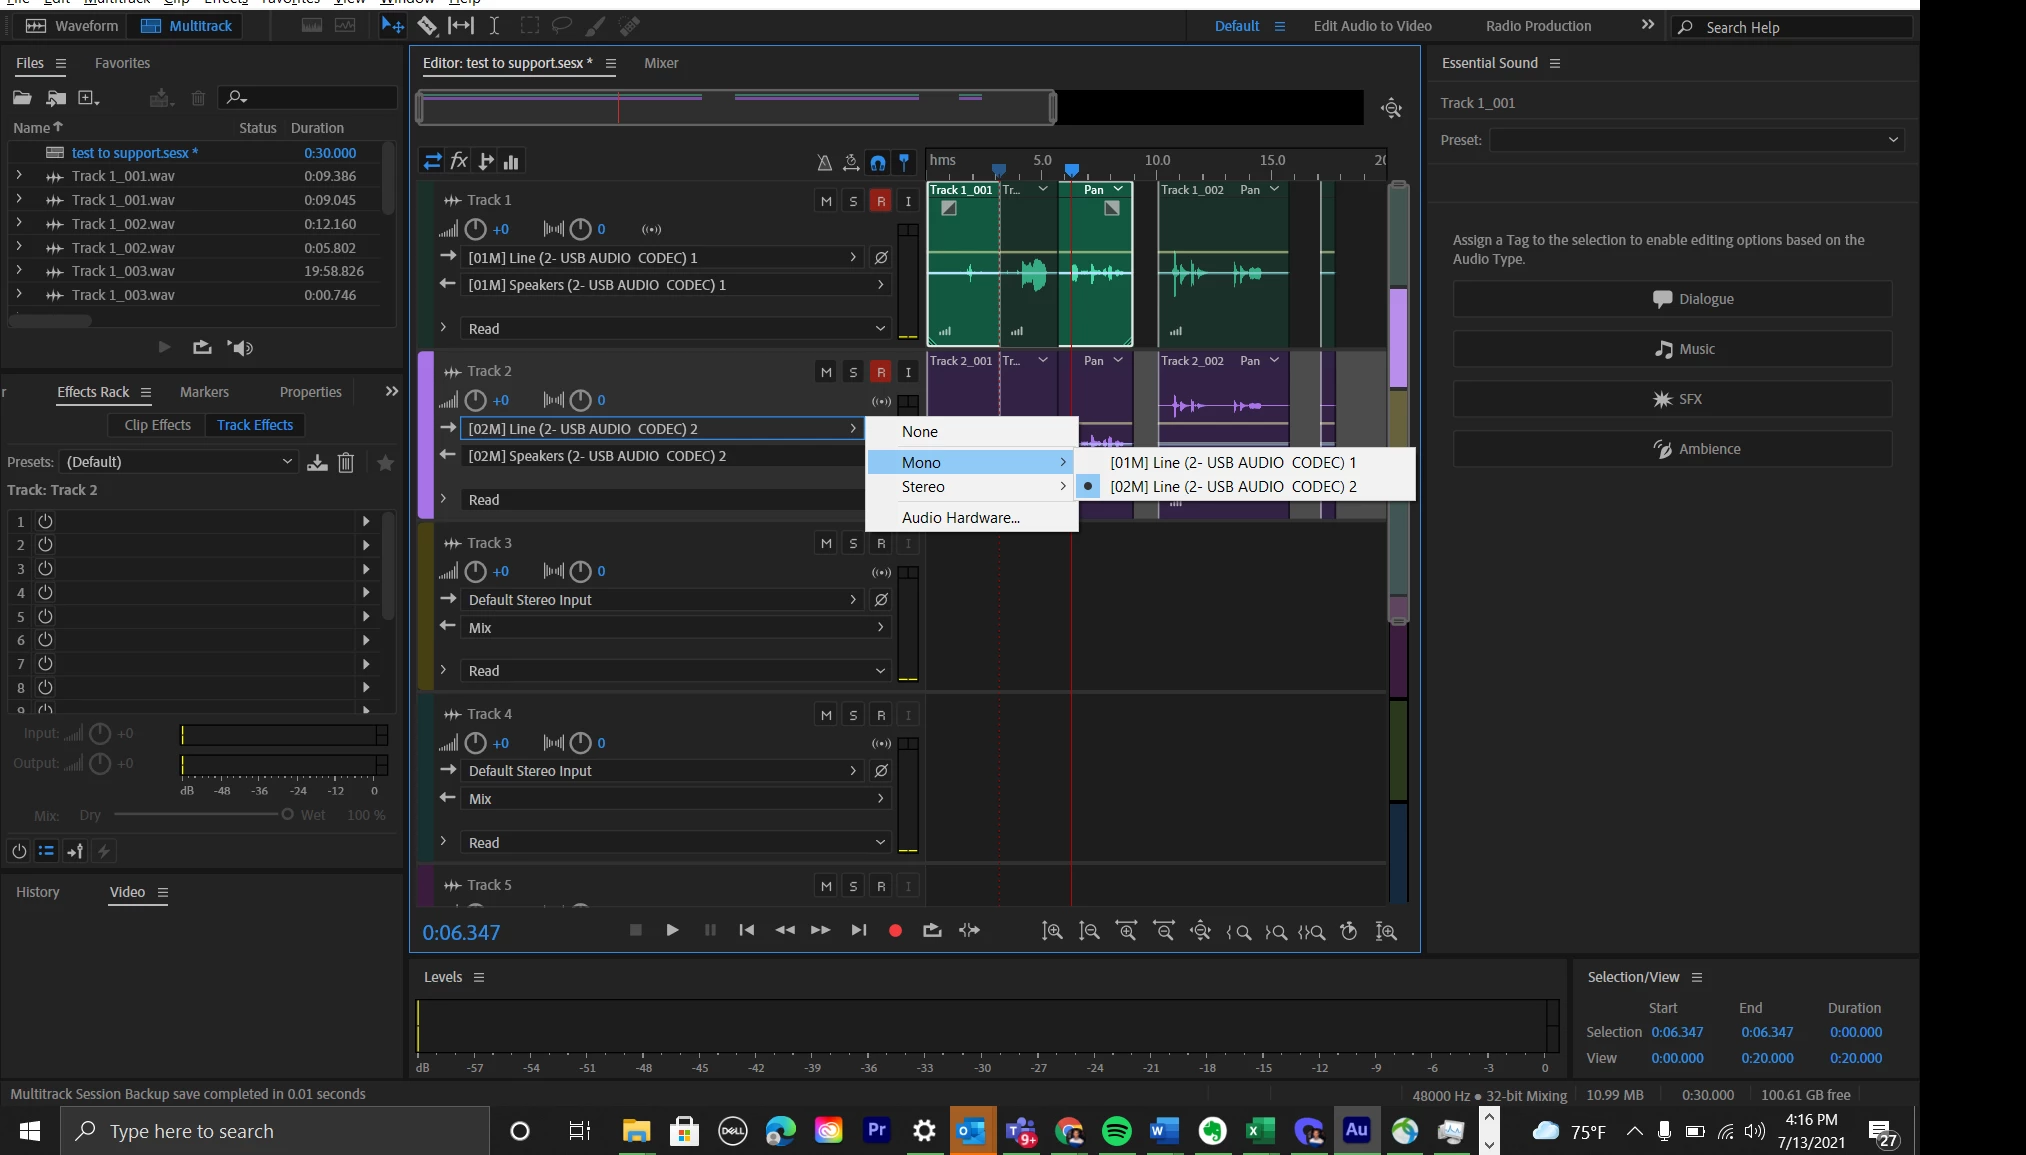
Task: Open Track 1 automation mode Read dropdown
Action: pyautogui.click(x=675, y=329)
